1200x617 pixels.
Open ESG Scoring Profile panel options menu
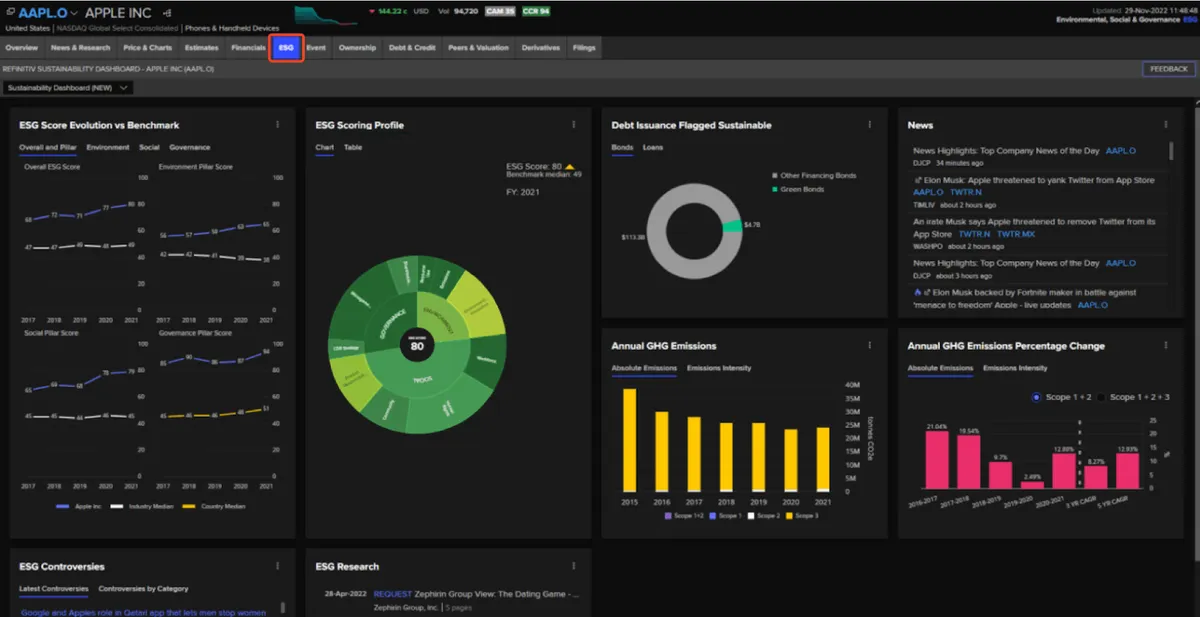(574, 125)
